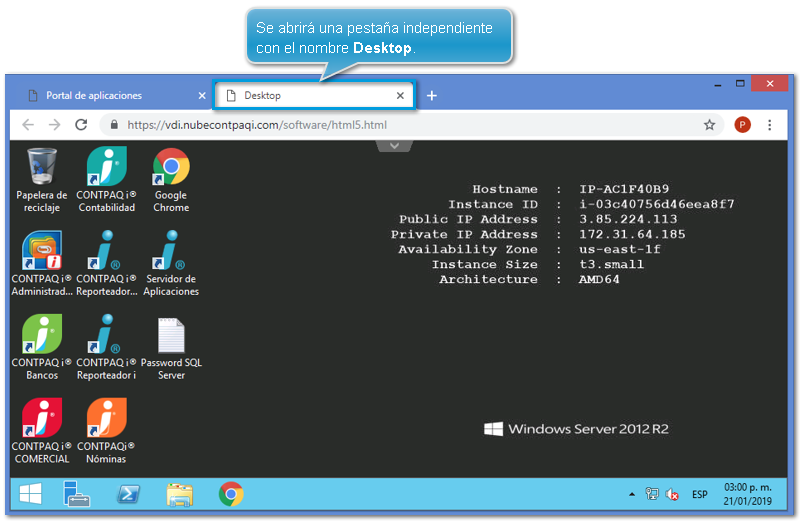Click the Public IP Address 3.85.224.113
The width and height of the screenshot is (803, 524).
click(x=628, y=219)
